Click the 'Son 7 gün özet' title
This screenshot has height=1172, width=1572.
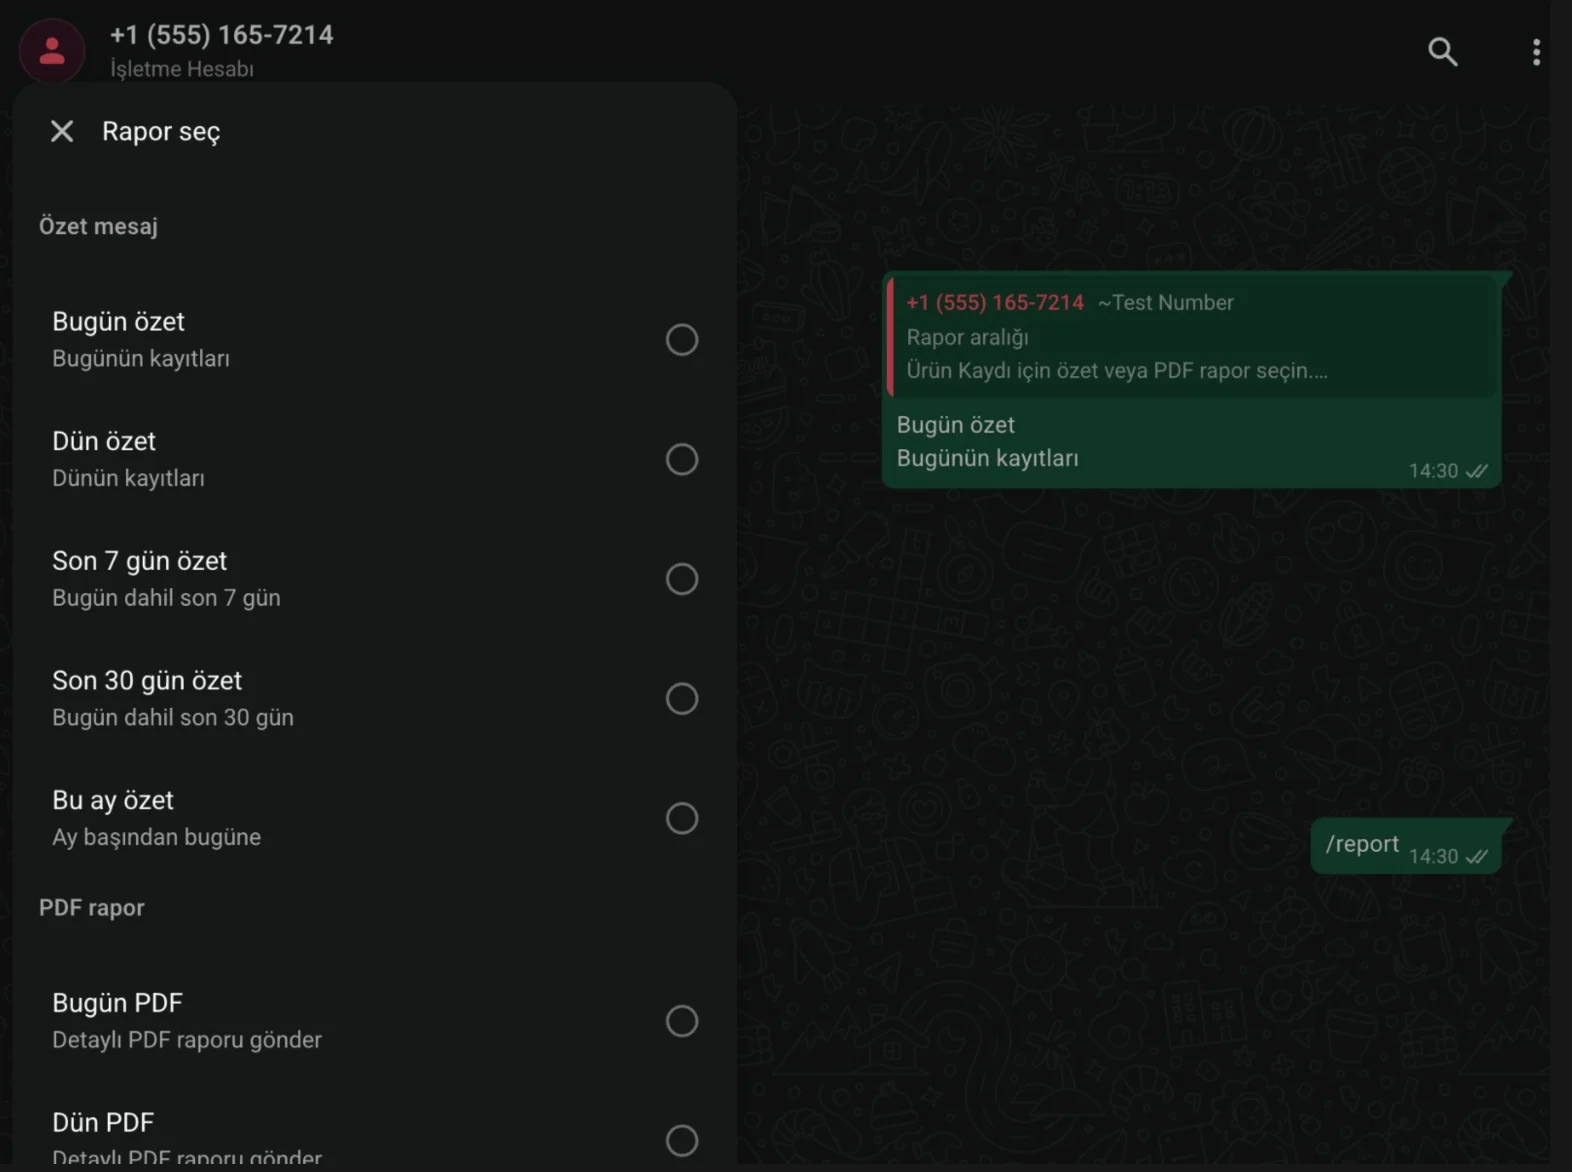[x=140, y=561]
